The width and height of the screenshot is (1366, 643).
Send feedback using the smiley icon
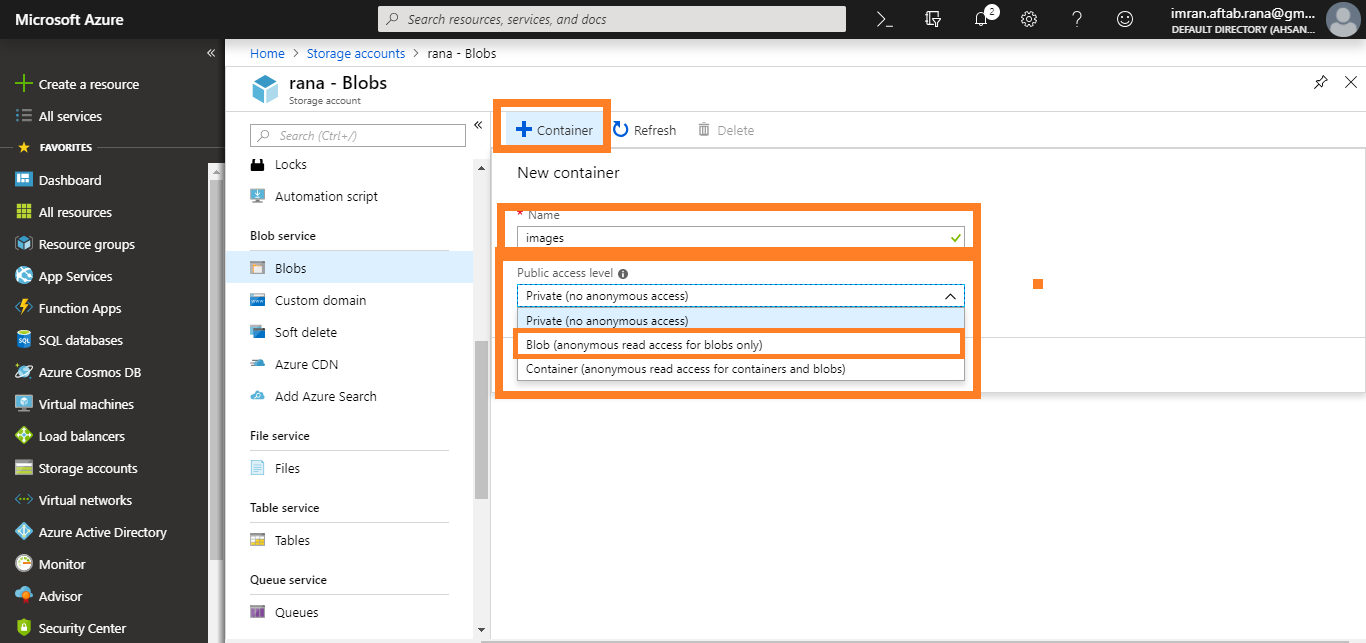tap(1125, 18)
